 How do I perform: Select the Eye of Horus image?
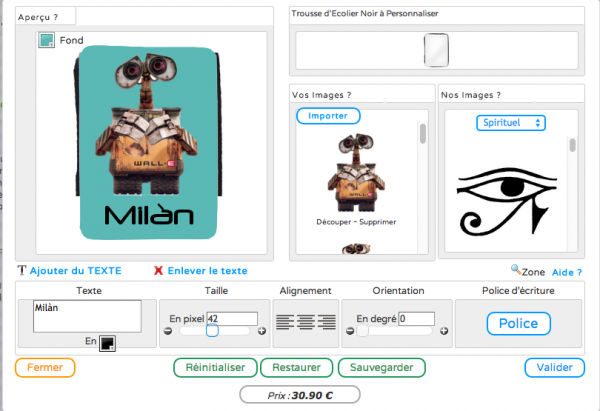coord(507,201)
